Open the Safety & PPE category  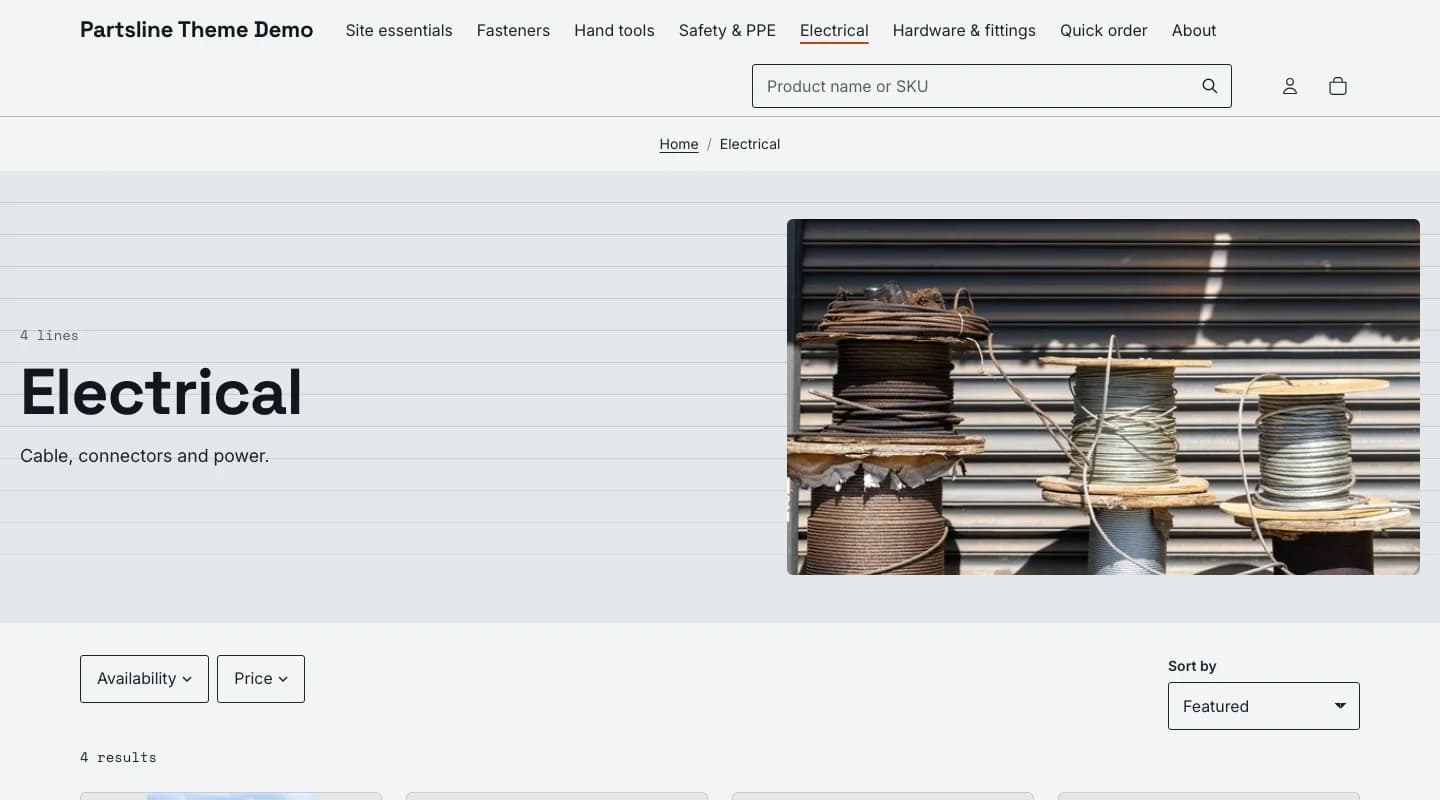[727, 31]
